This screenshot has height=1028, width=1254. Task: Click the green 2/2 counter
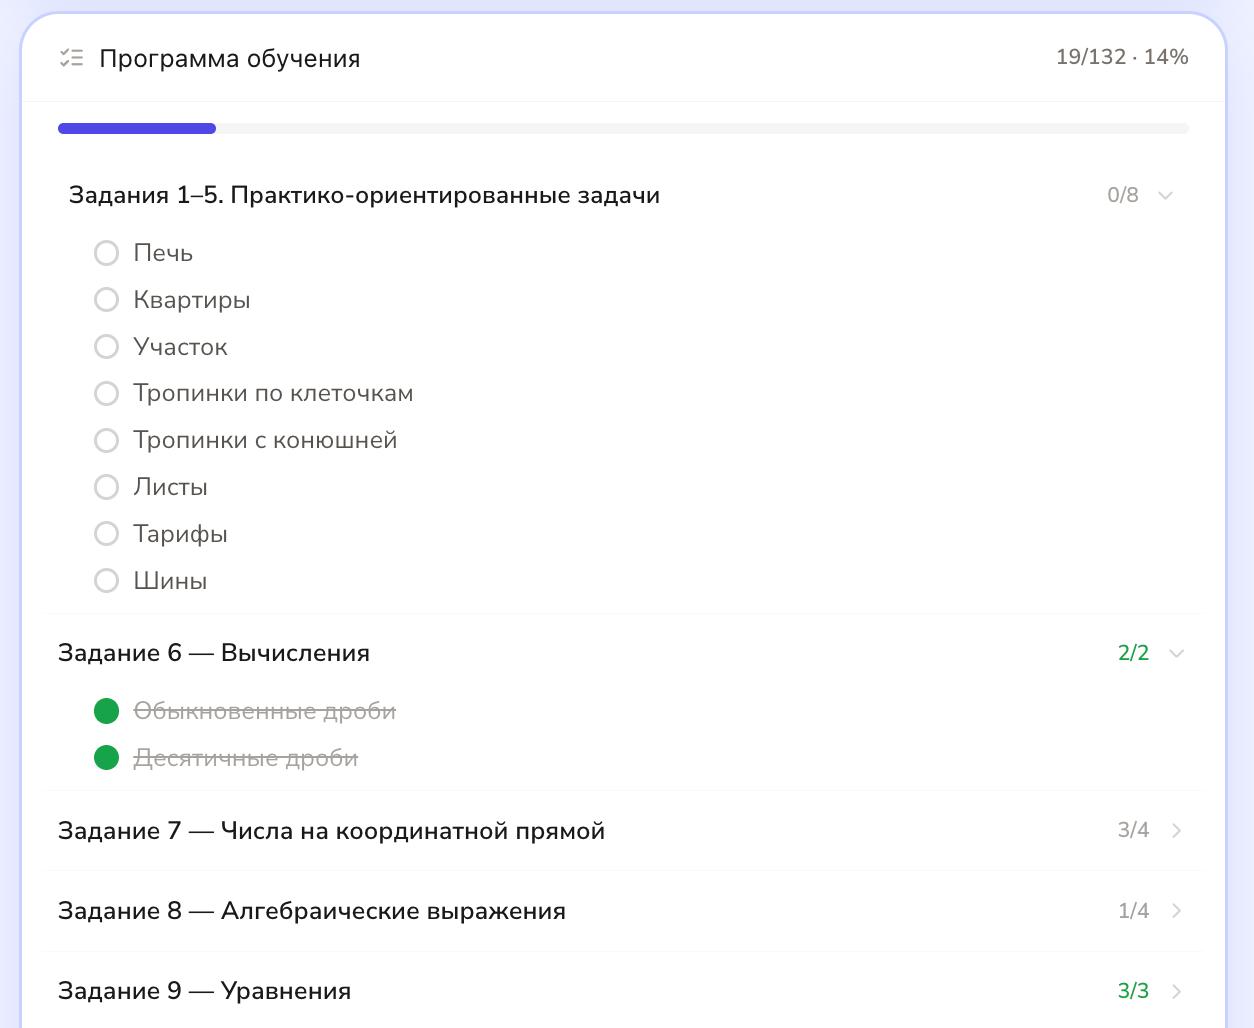1133,653
